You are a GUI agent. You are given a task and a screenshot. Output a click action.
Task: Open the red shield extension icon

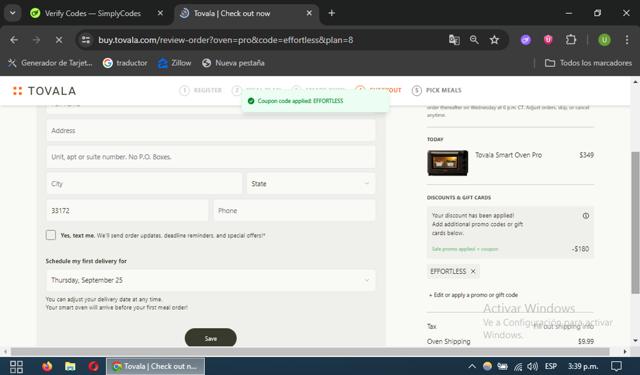(x=548, y=40)
